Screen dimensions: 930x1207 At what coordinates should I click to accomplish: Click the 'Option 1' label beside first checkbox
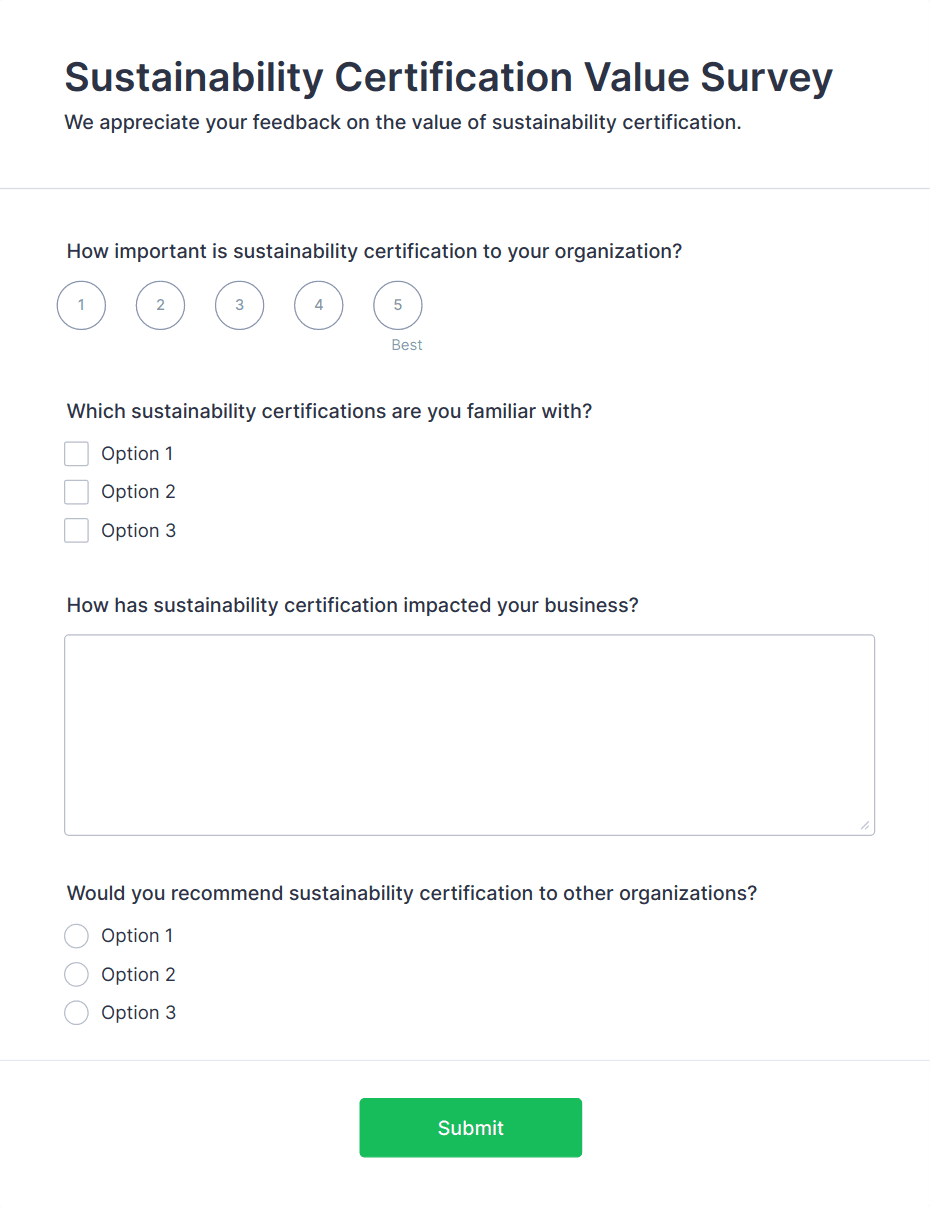137,454
